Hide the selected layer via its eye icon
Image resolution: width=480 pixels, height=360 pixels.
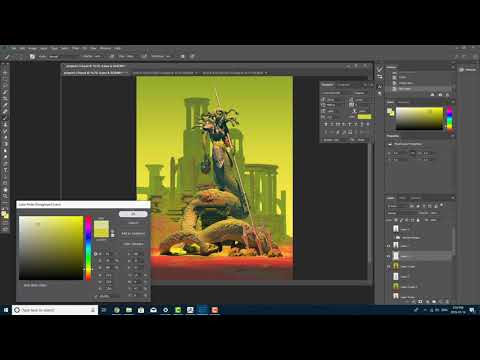tap(389, 256)
